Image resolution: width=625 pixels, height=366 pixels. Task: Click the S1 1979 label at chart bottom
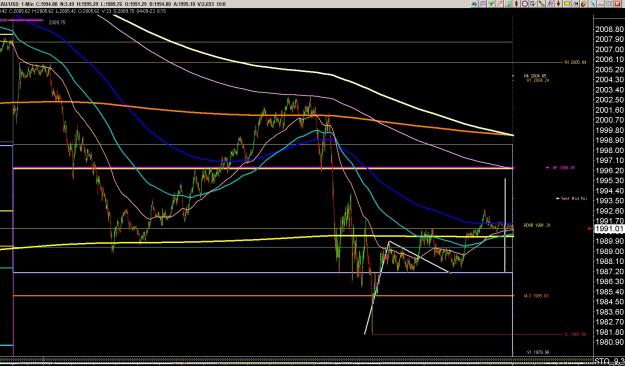tap(538, 352)
